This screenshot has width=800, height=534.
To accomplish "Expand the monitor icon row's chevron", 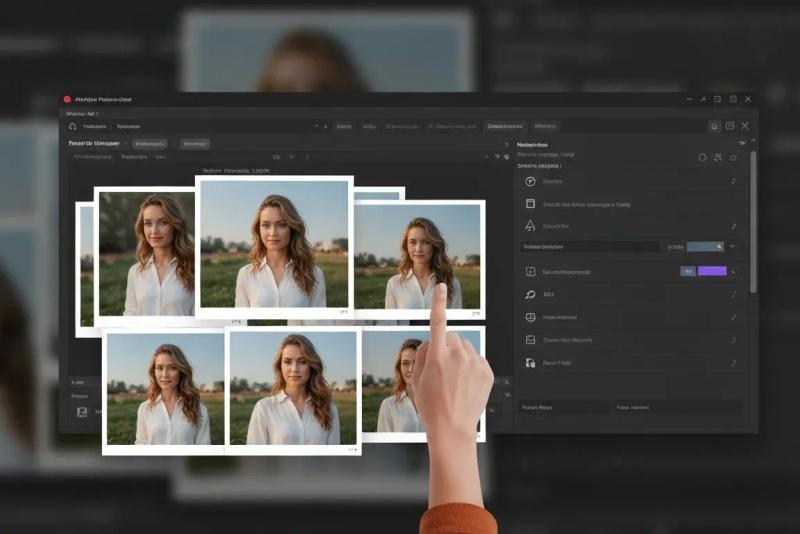I will pyautogui.click(x=734, y=317).
